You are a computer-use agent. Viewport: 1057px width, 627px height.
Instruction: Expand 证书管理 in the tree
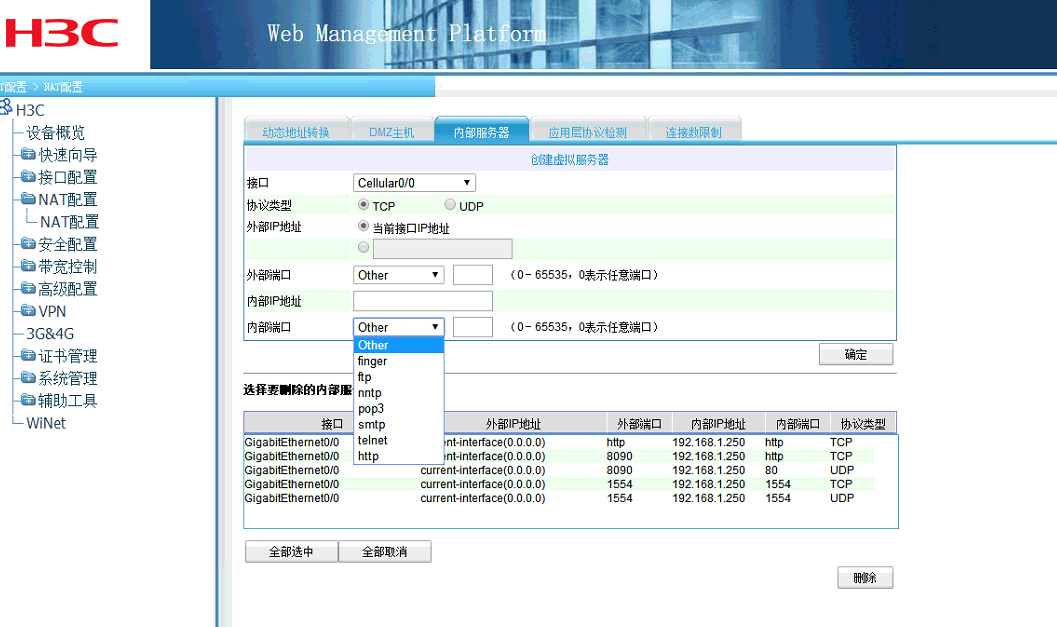point(67,356)
